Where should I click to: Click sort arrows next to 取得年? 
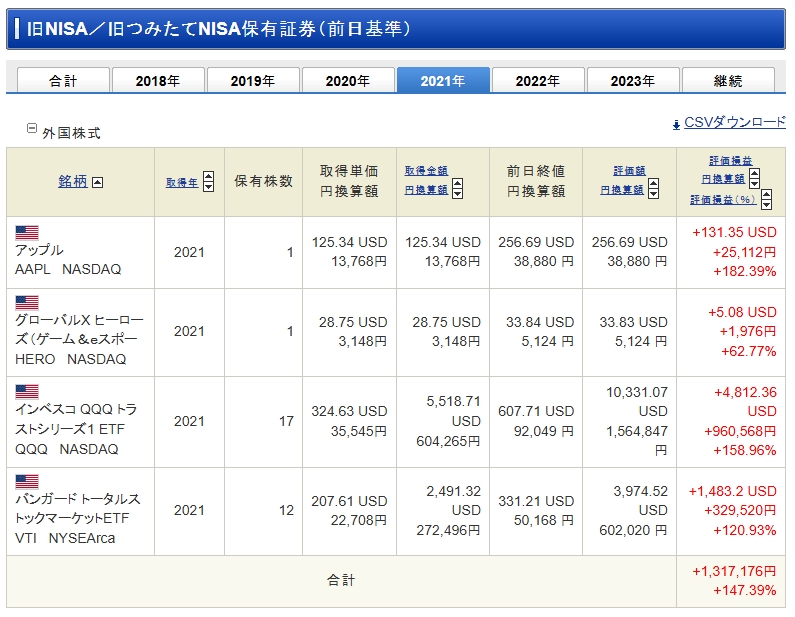tap(208, 182)
